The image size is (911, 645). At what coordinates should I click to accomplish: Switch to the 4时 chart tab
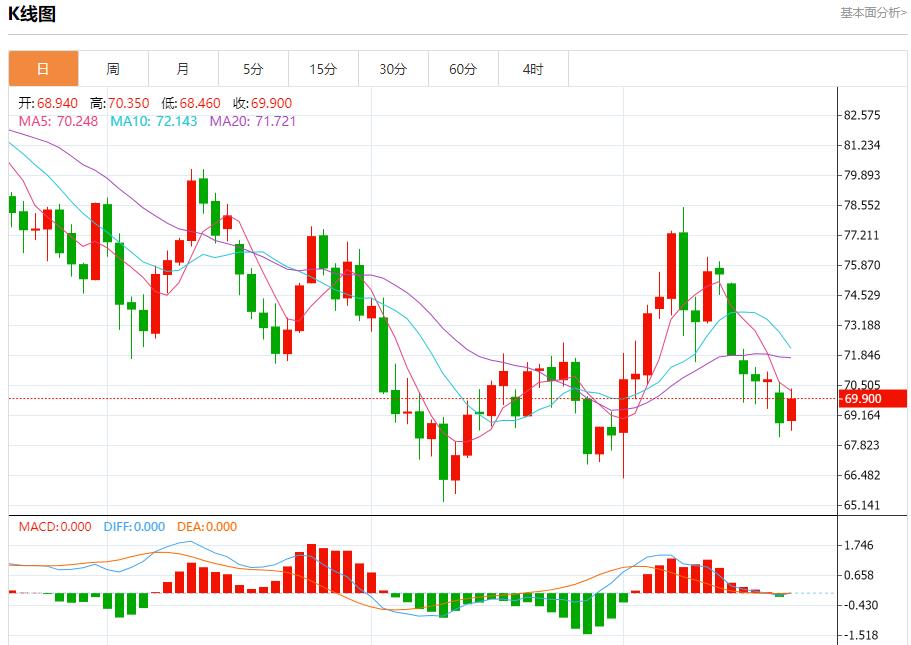click(533, 69)
